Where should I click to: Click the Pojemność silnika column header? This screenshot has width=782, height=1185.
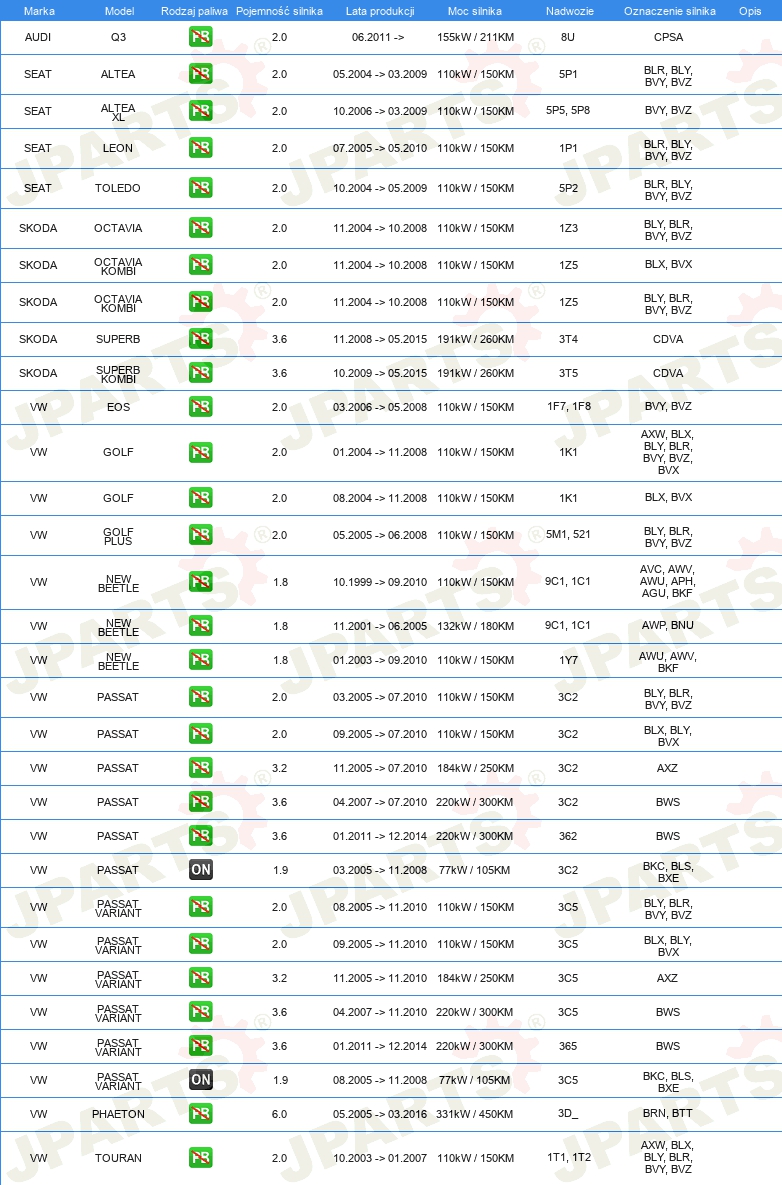click(x=280, y=11)
